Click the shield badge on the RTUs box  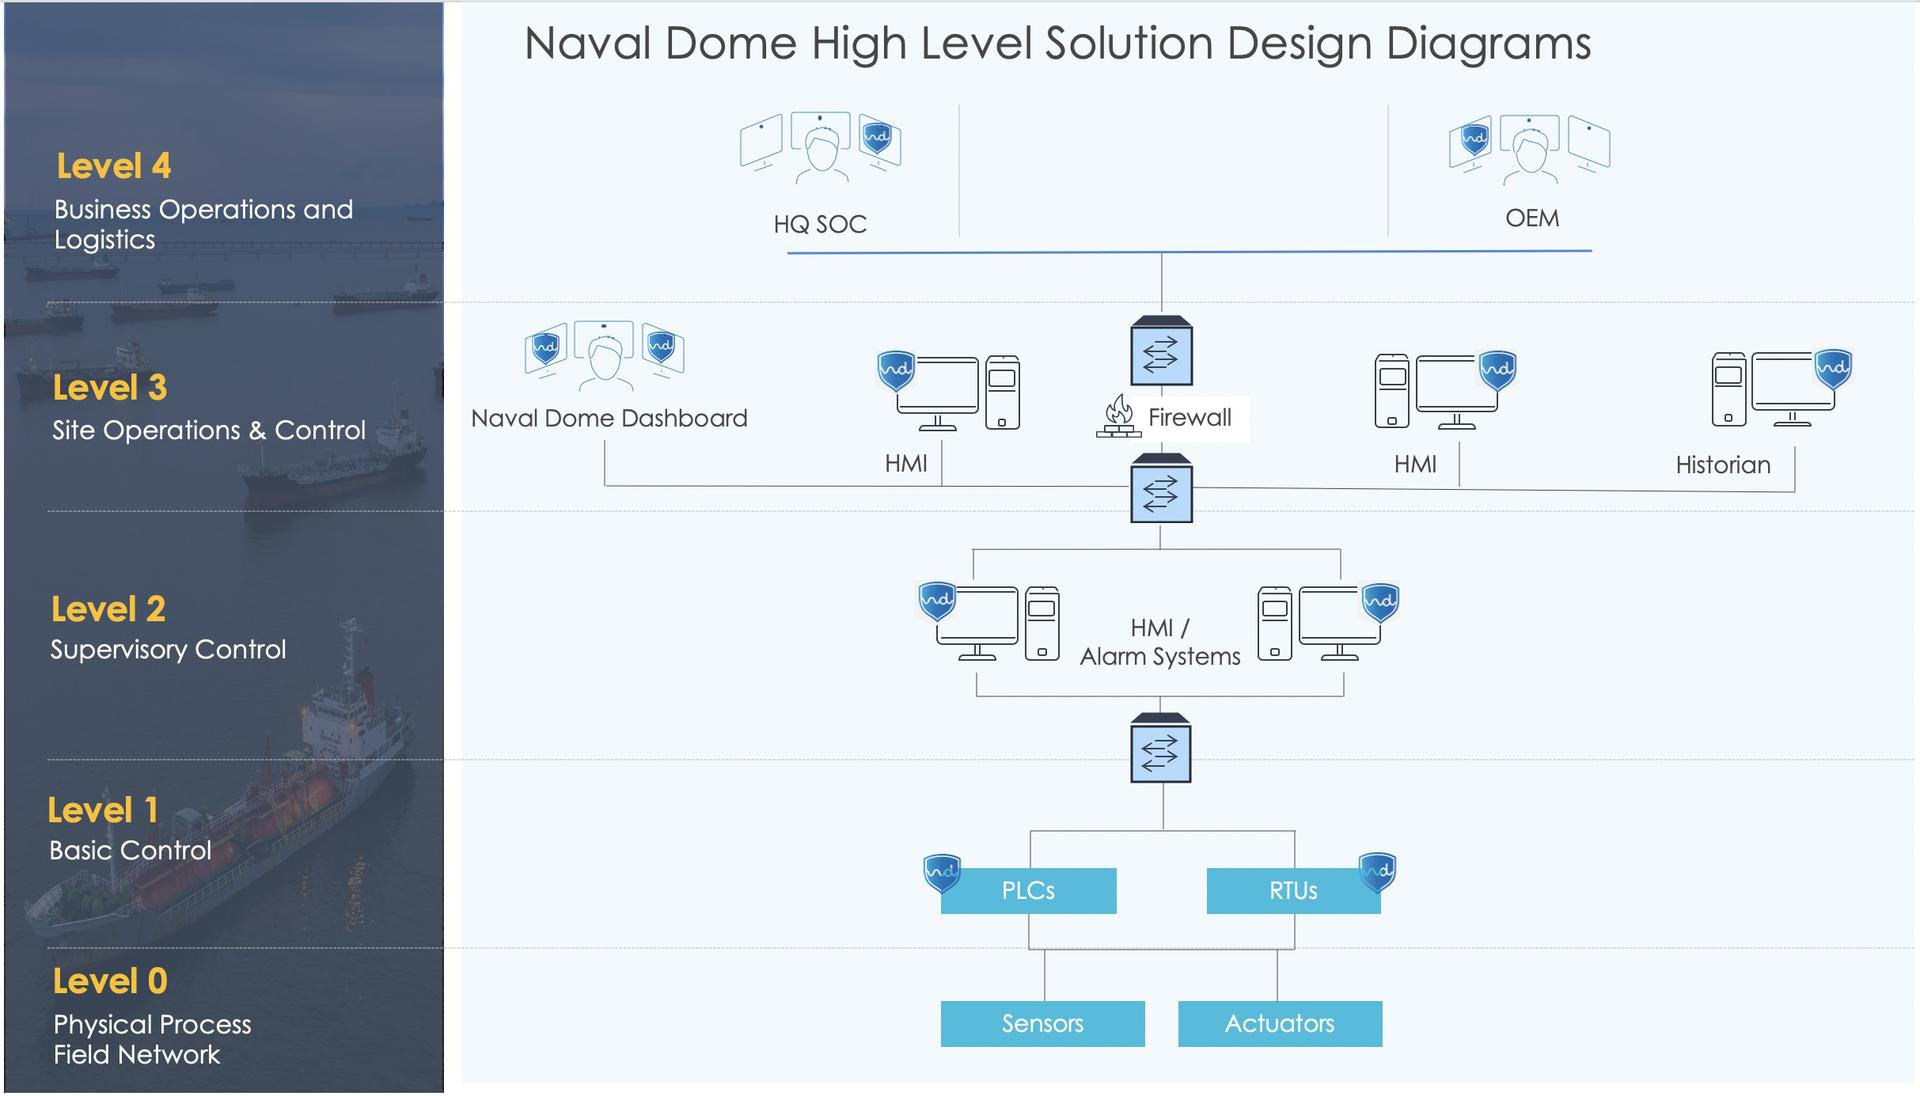coord(1377,873)
